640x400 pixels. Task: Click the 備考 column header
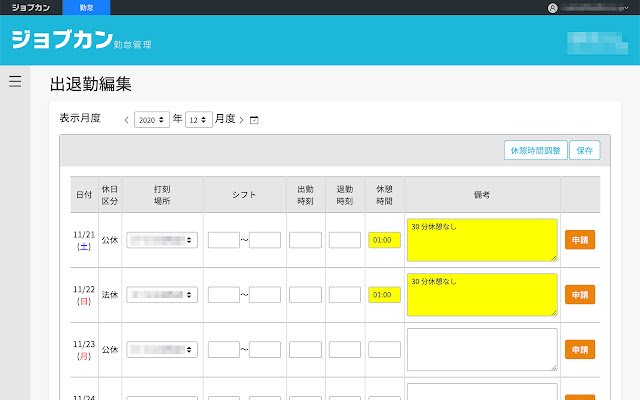point(482,195)
